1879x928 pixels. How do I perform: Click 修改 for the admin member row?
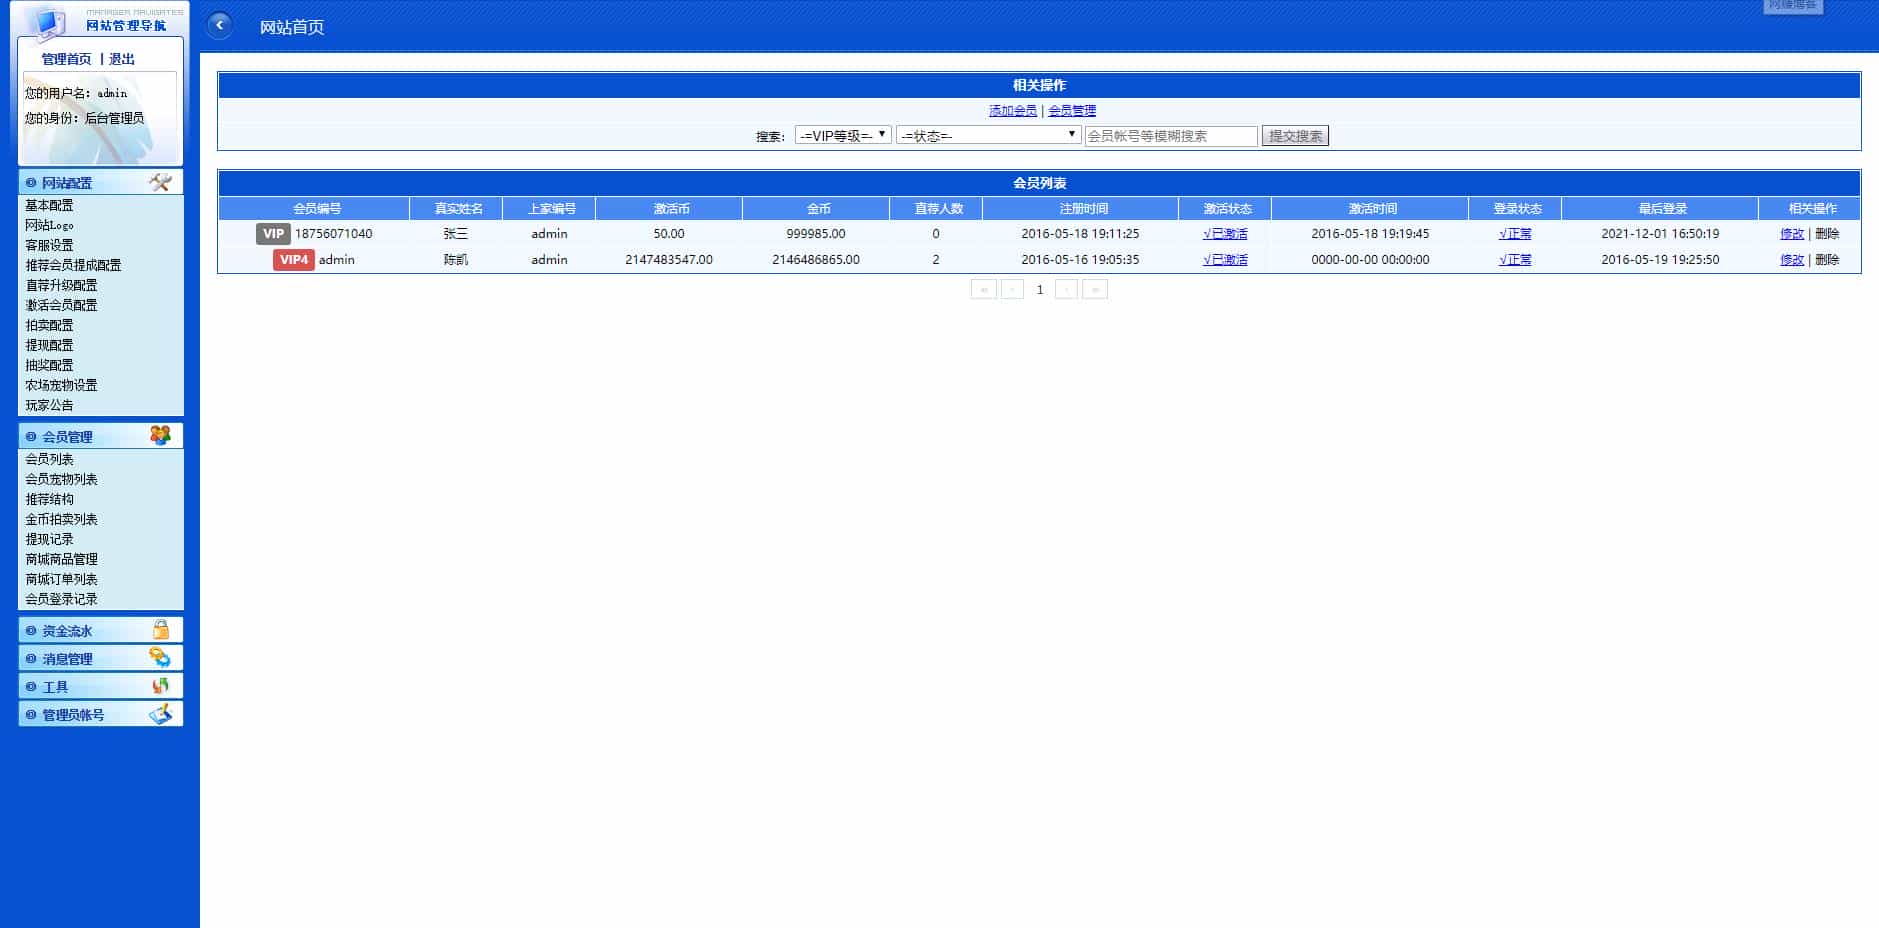pyautogui.click(x=1792, y=260)
